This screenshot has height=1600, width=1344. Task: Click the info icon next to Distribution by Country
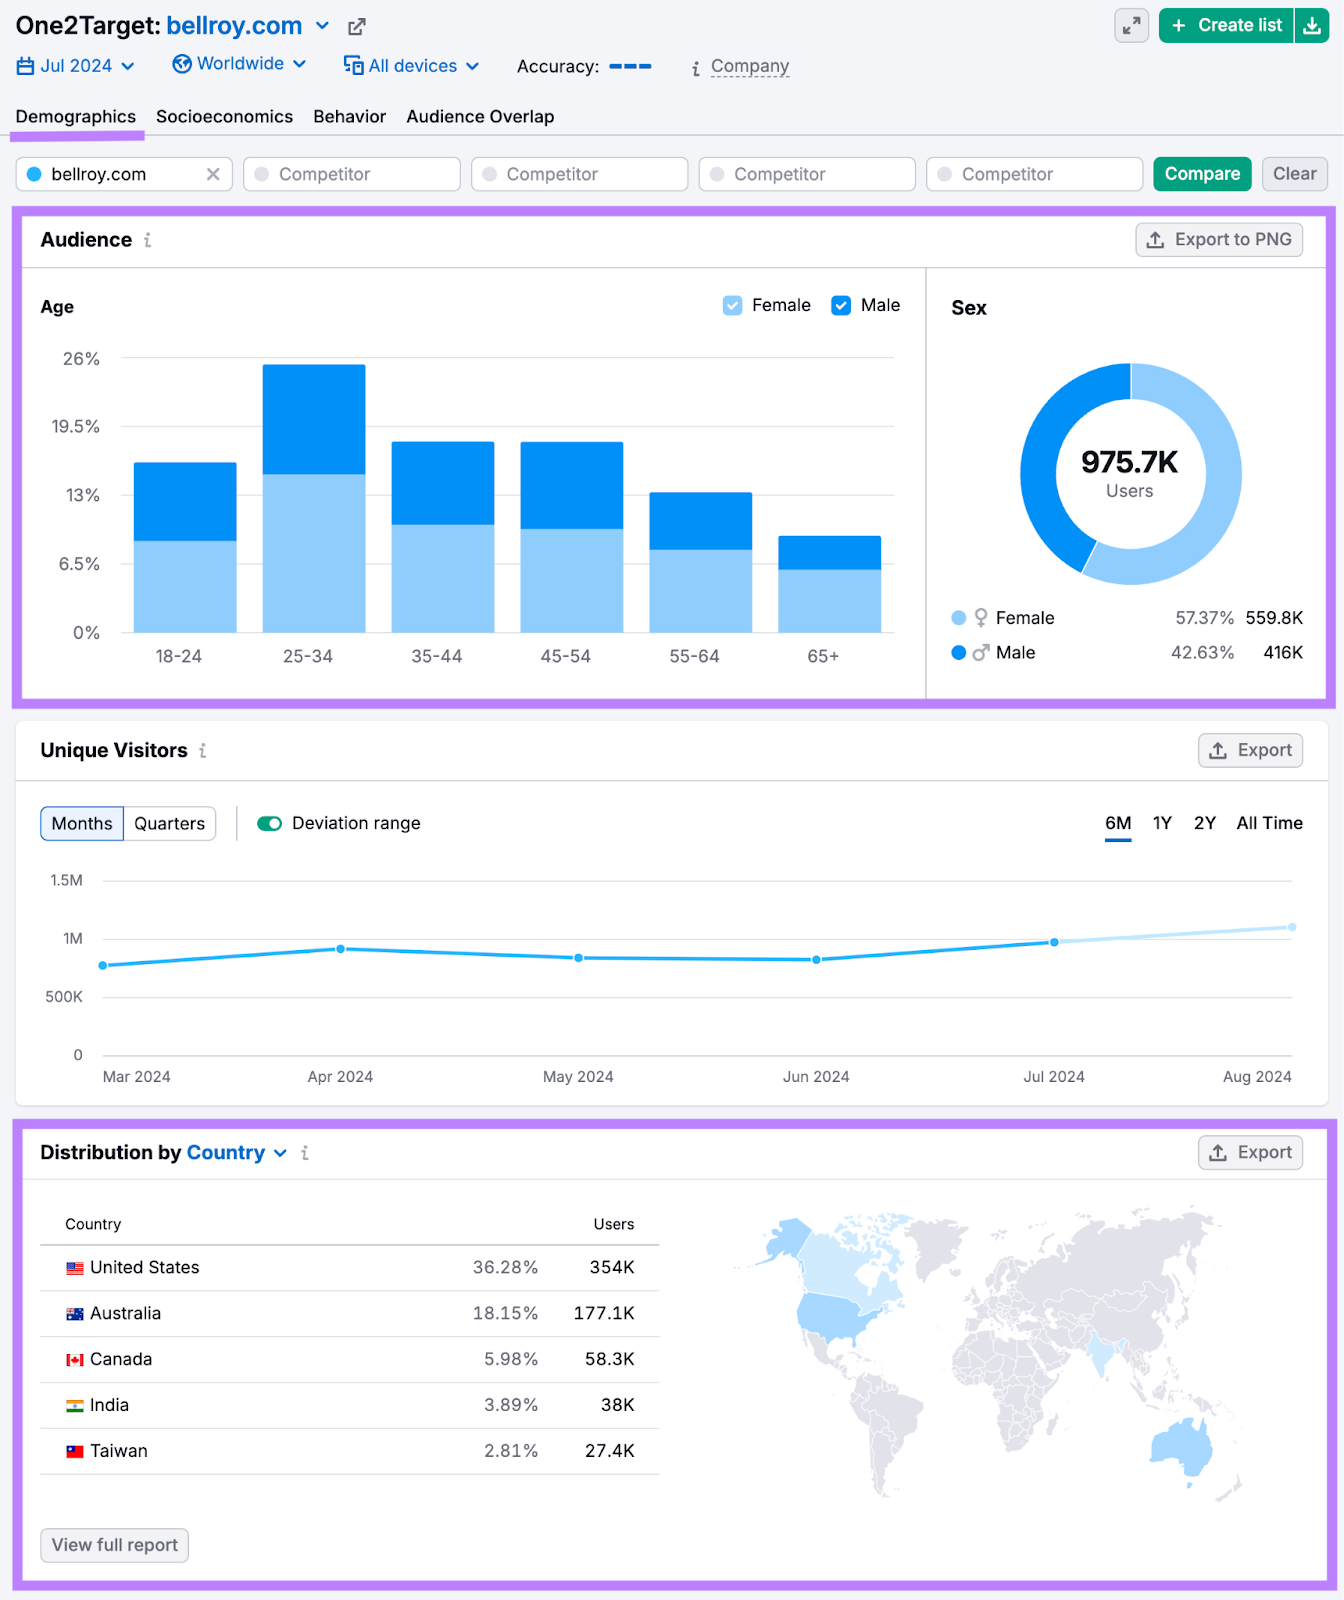pyautogui.click(x=305, y=1153)
